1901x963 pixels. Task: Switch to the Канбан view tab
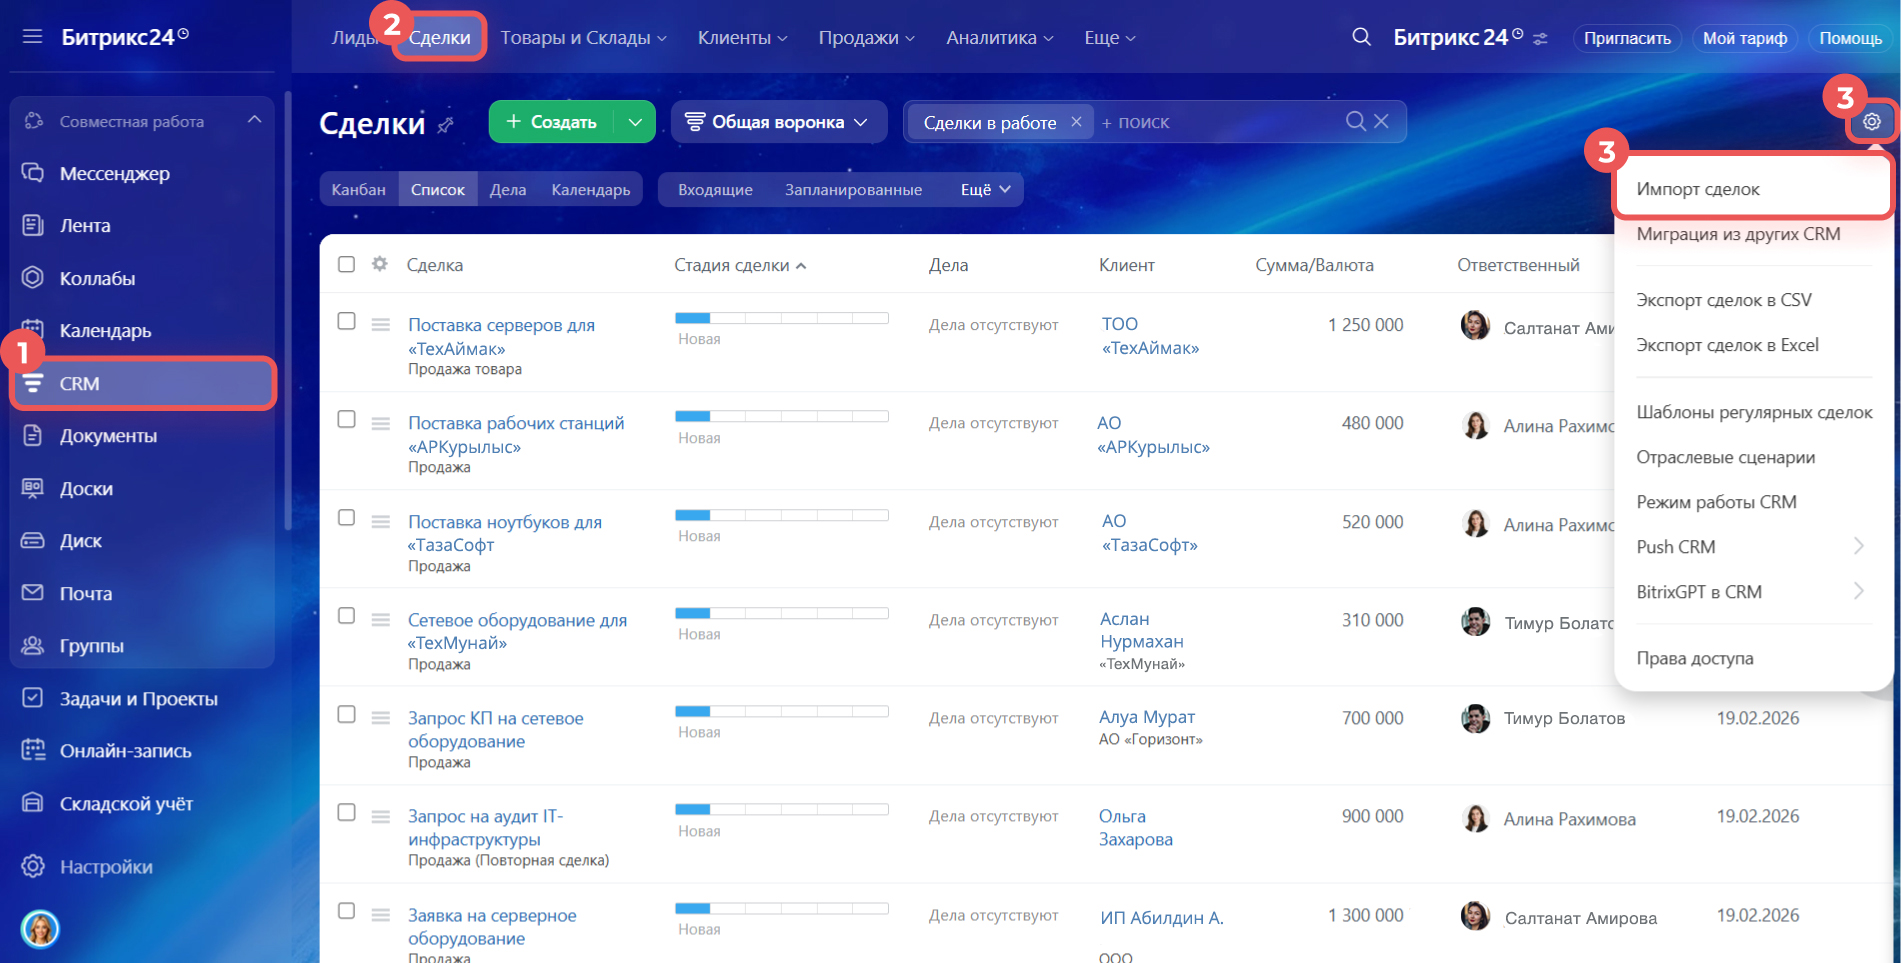[358, 189]
